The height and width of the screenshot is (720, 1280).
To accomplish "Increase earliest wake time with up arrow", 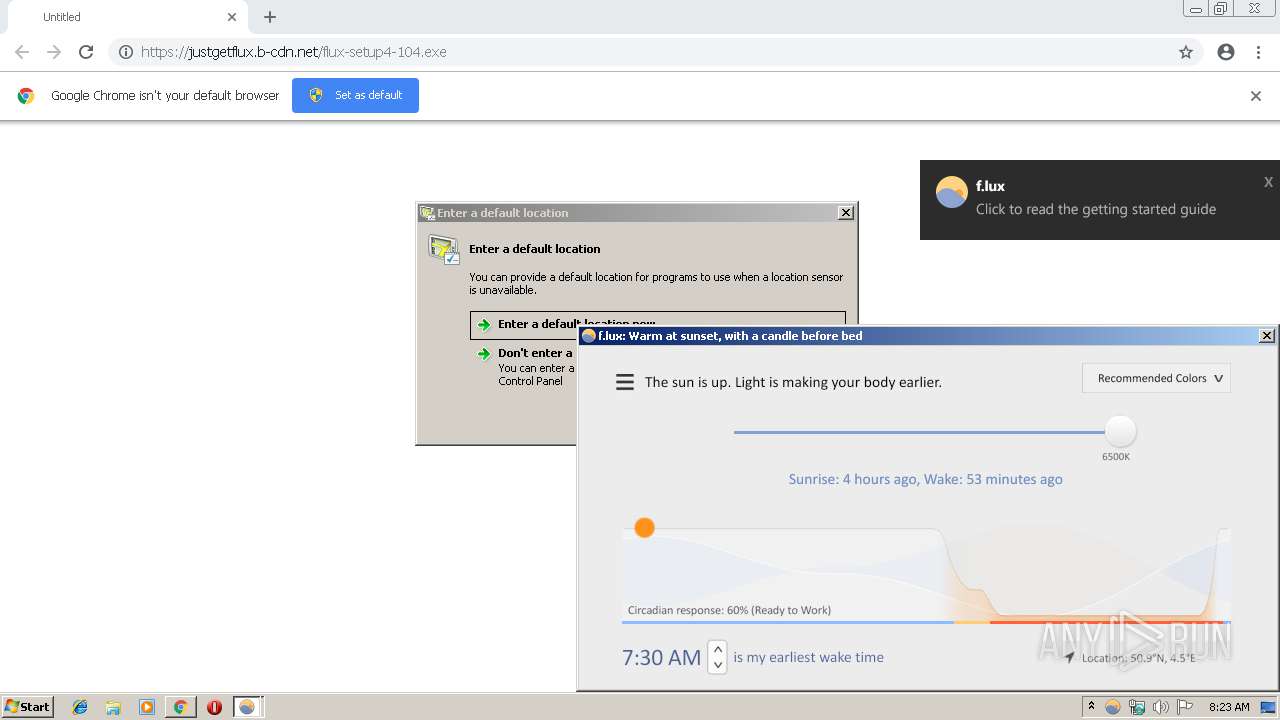I will pos(717,649).
